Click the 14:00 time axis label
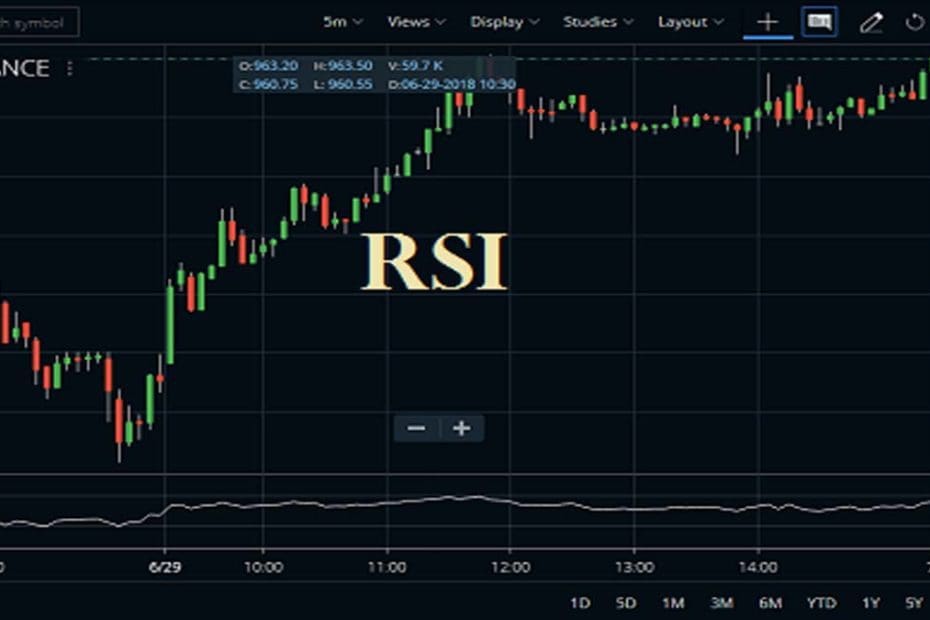Screen dimensions: 930x620 pos(758,567)
